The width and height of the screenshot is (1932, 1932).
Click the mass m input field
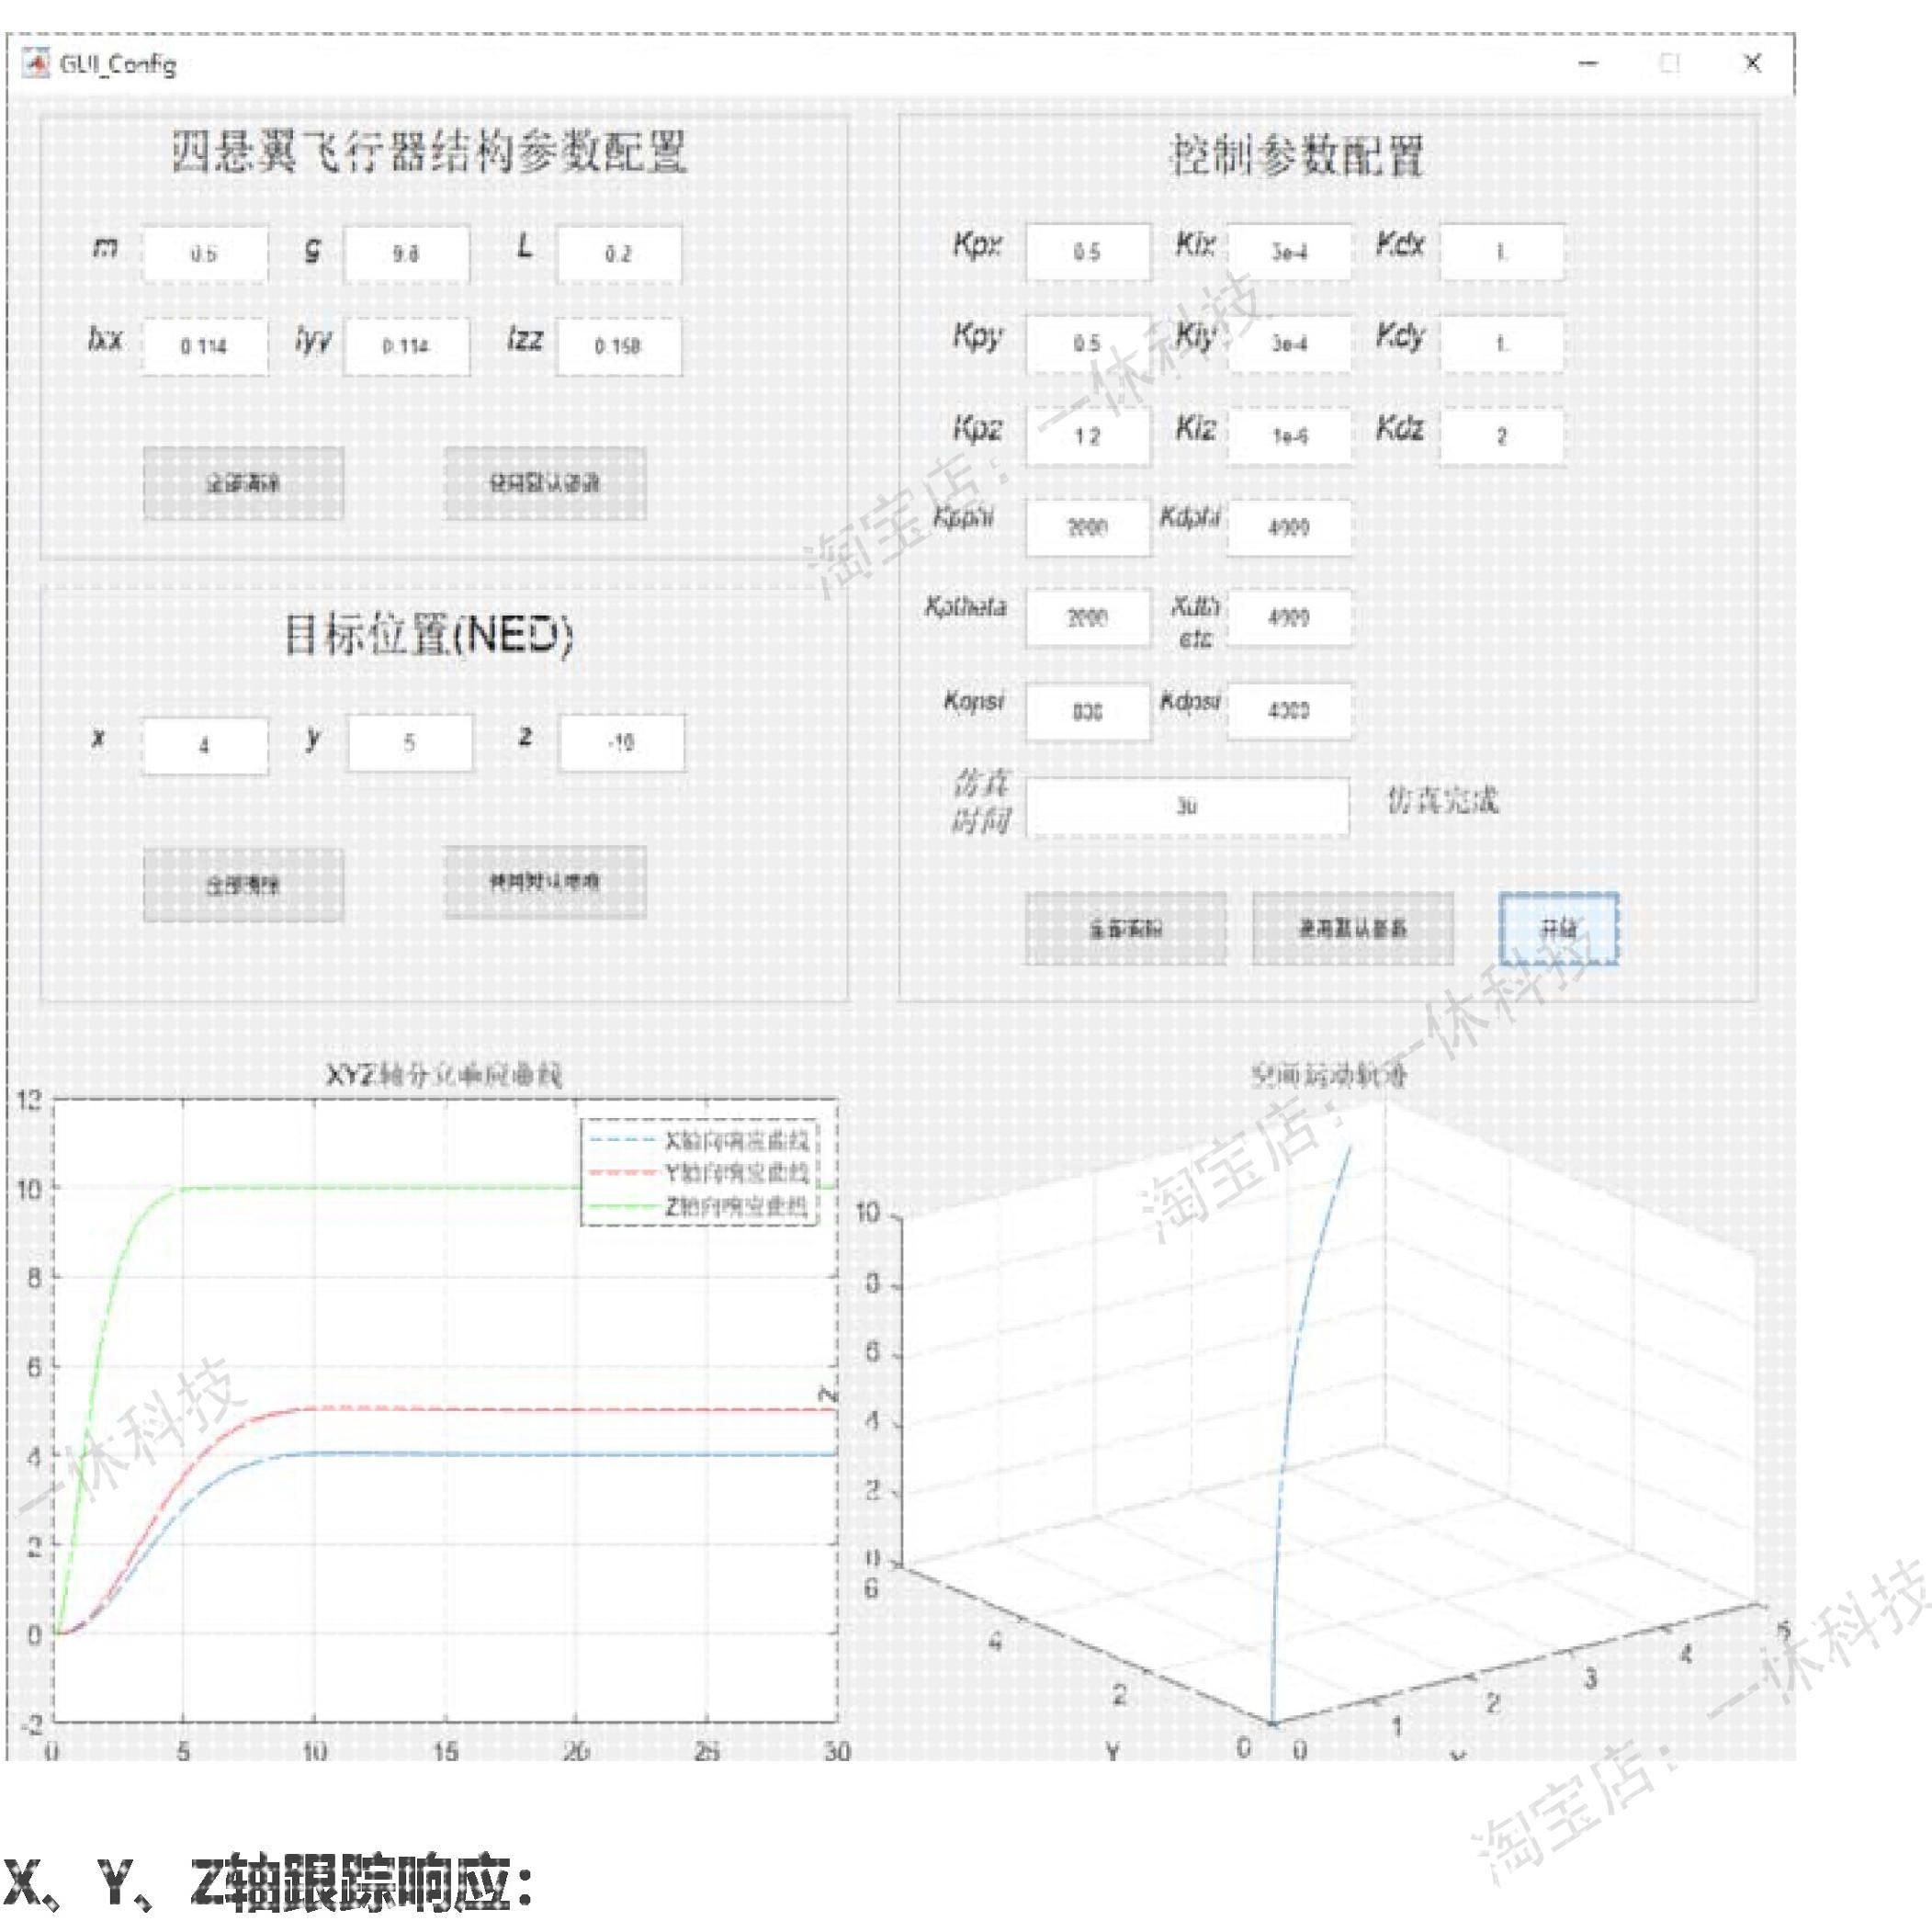(x=205, y=254)
